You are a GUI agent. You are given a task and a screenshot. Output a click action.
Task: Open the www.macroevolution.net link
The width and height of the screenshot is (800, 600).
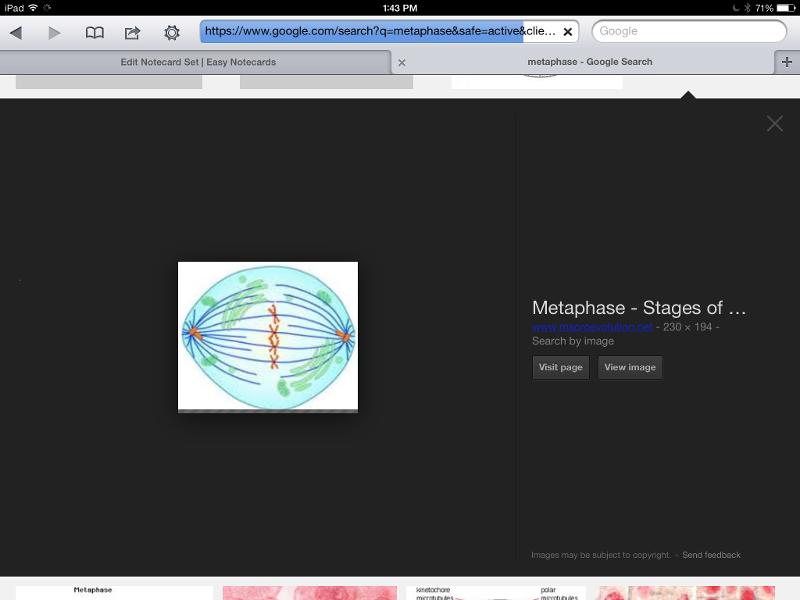591,327
